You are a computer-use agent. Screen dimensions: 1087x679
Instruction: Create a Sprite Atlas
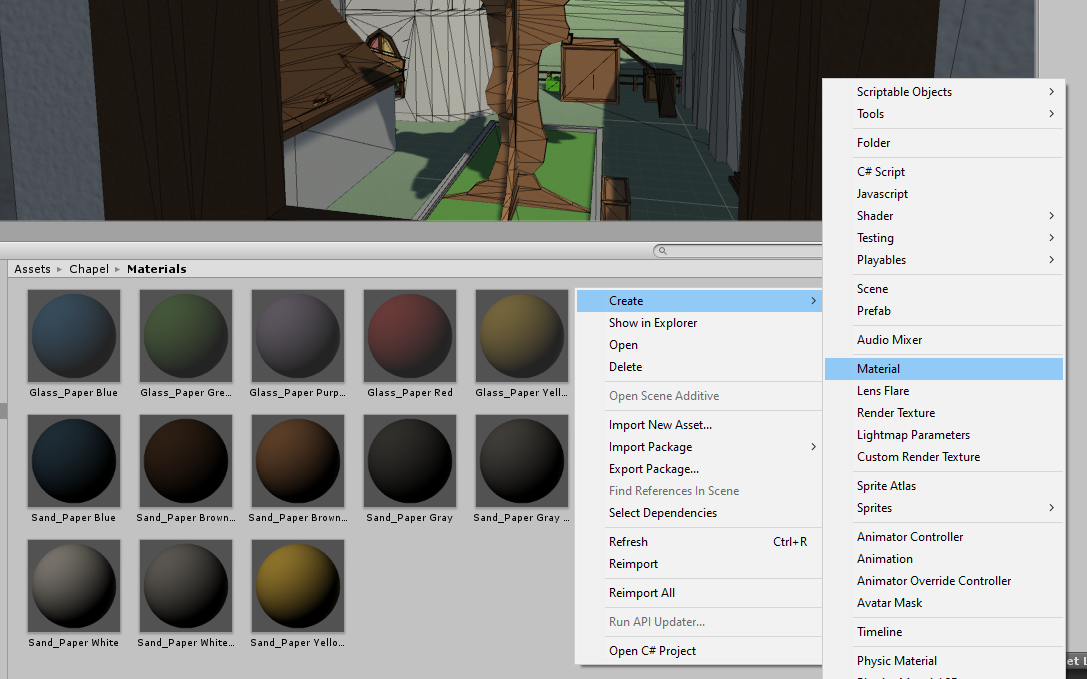tap(886, 486)
